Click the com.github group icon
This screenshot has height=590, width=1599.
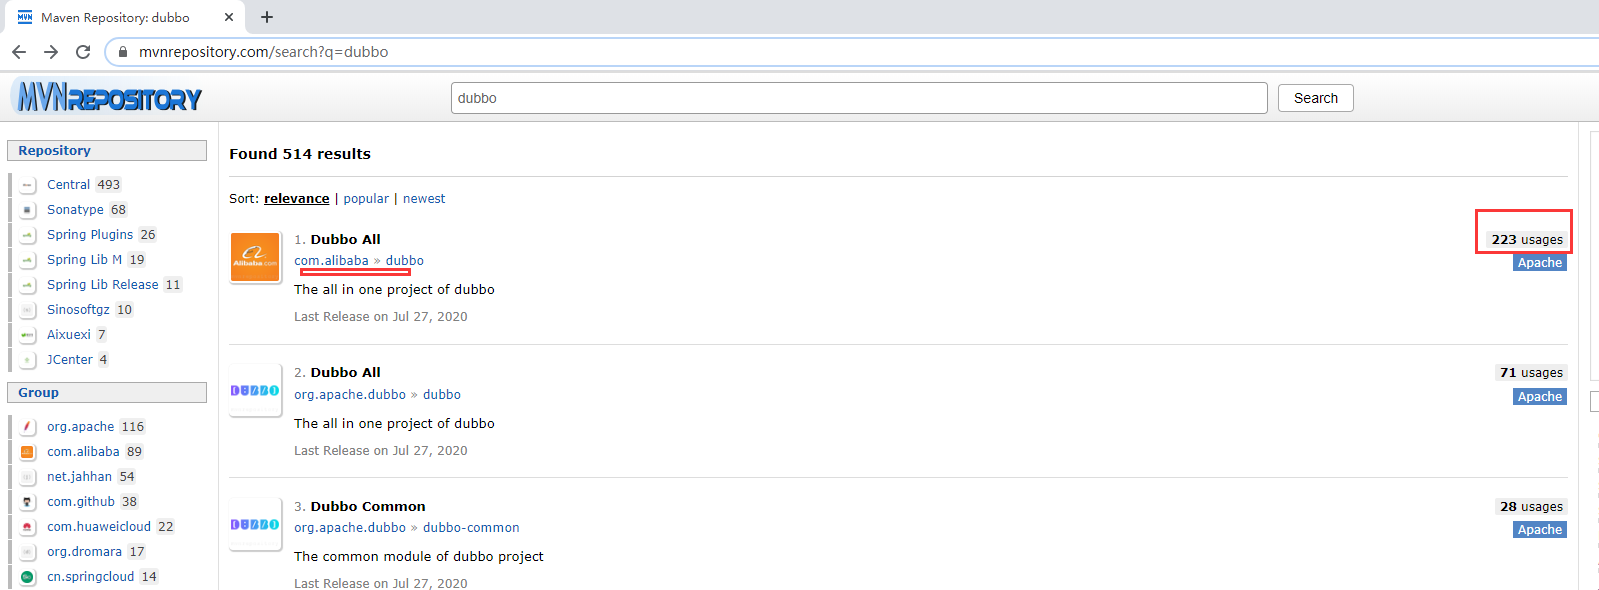[28, 502]
